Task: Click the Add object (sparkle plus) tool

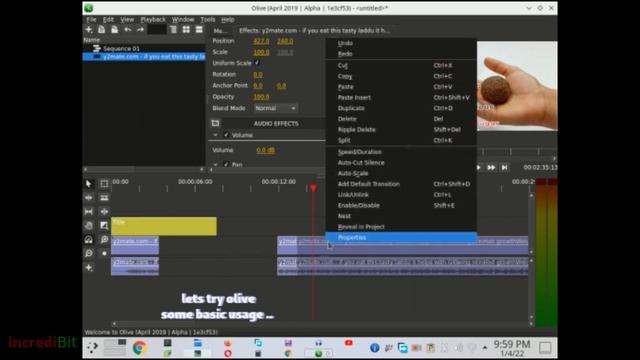Action: [89, 268]
